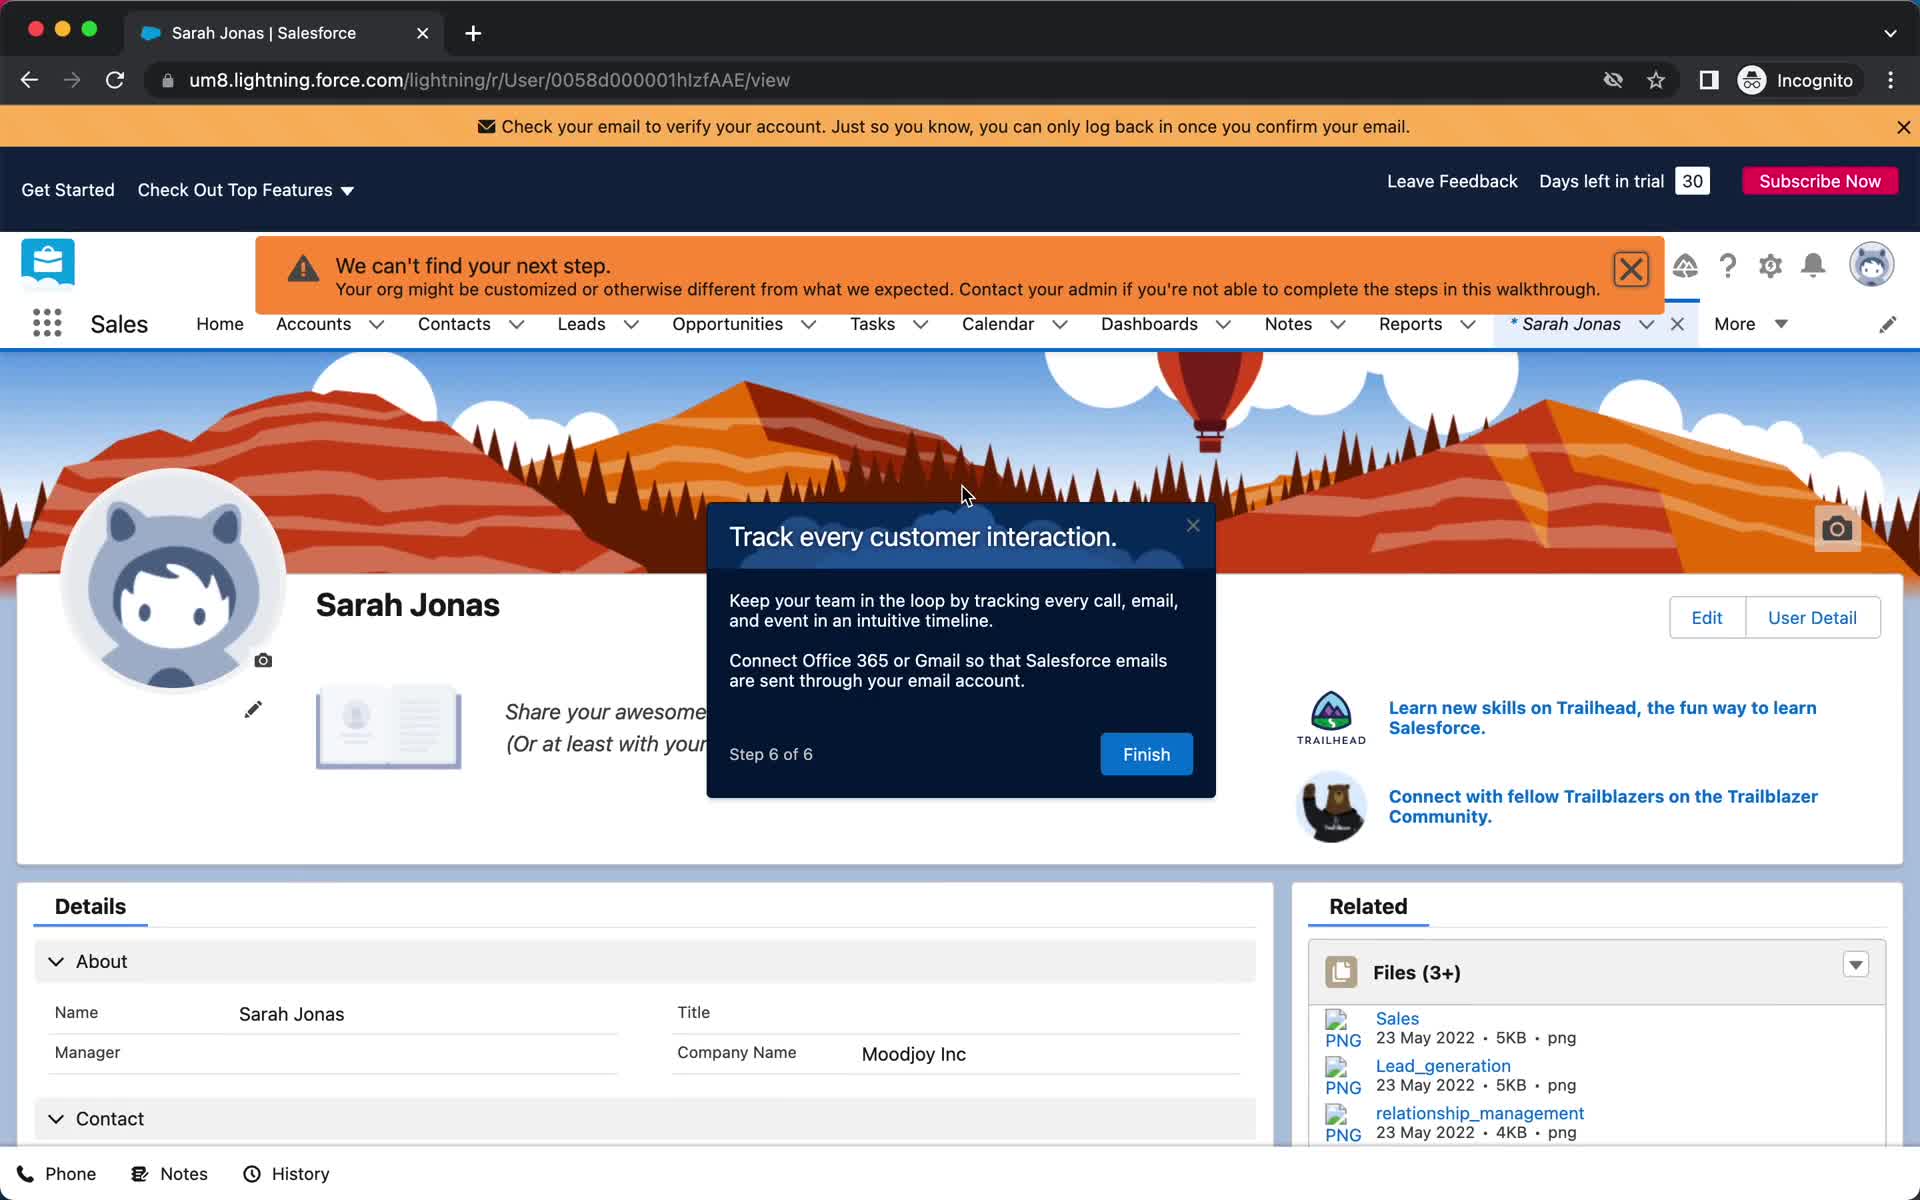Open the Opportunities tab dropdown chevron

809,324
